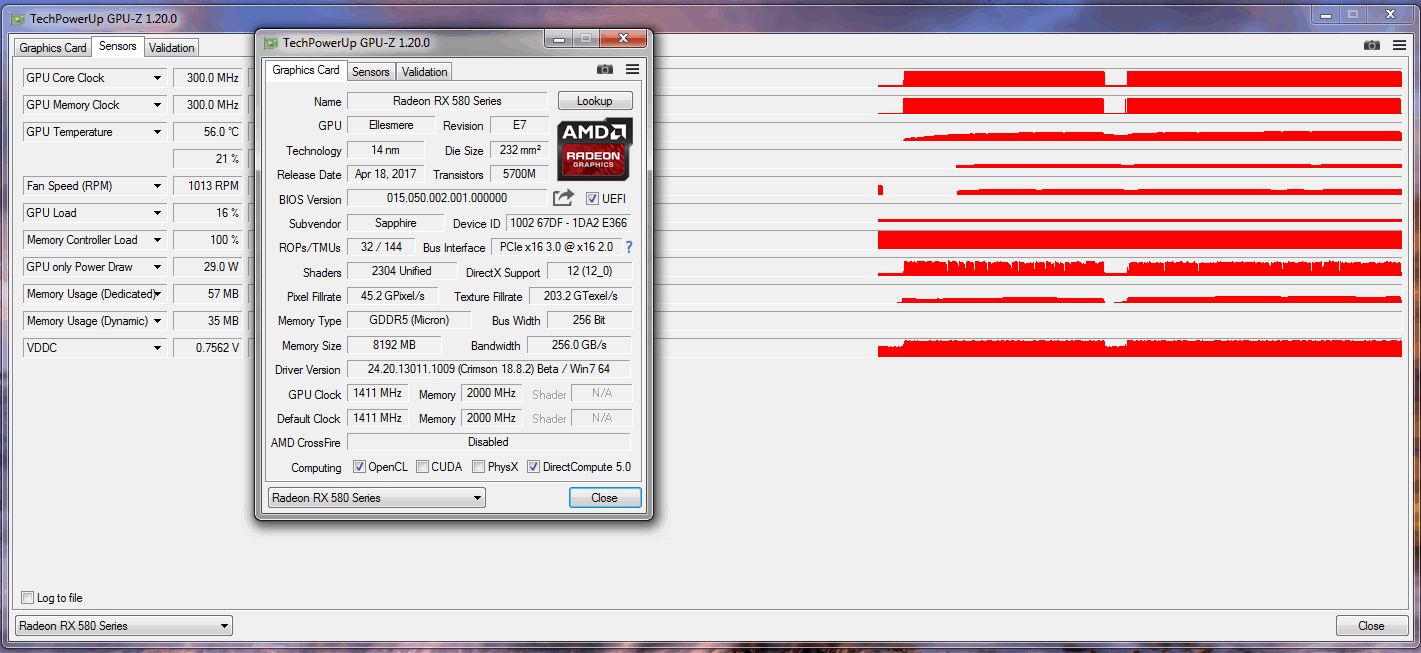Screen dimensions: 1421x653
Task: Click the 56.0 °C temperature value
Action: (x=209, y=132)
